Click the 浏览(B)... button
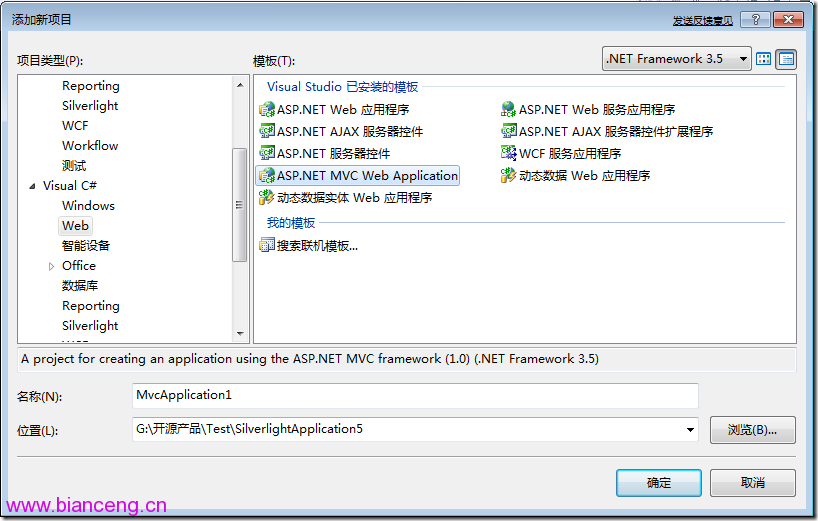 pyautogui.click(x=752, y=430)
